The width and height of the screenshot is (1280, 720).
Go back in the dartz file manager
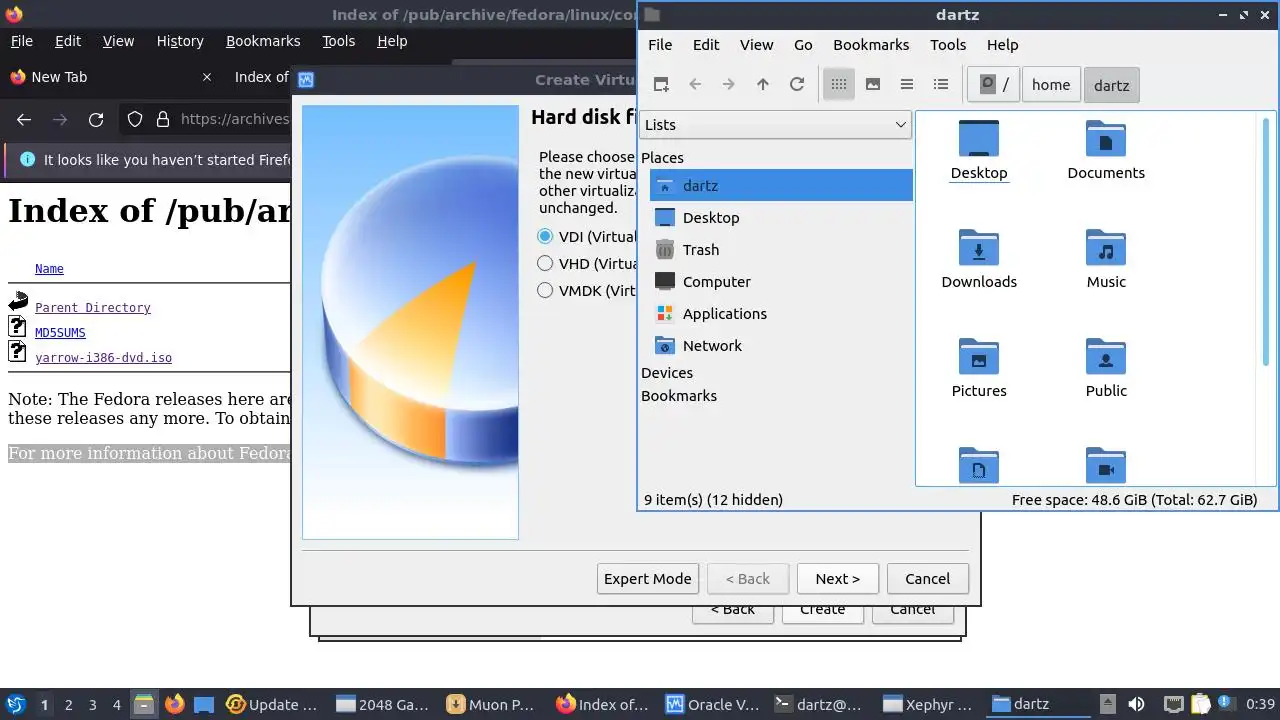point(695,85)
